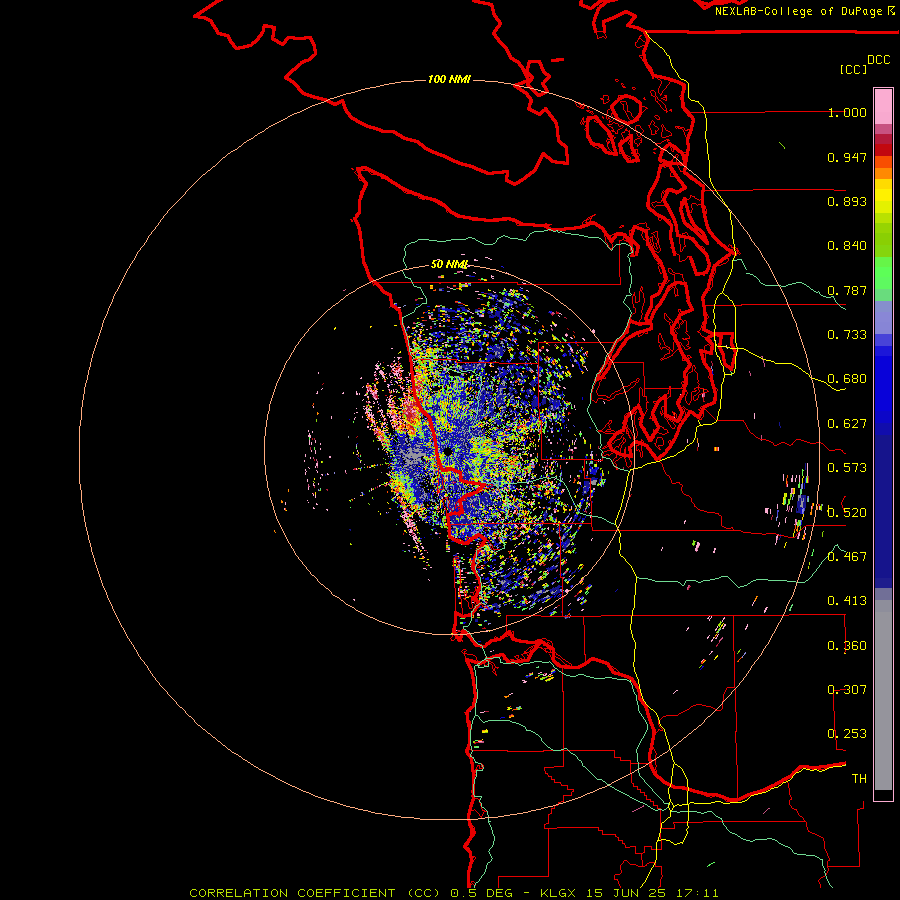
Task: Select the 1.000 legend value
Action: click(847, 112)
